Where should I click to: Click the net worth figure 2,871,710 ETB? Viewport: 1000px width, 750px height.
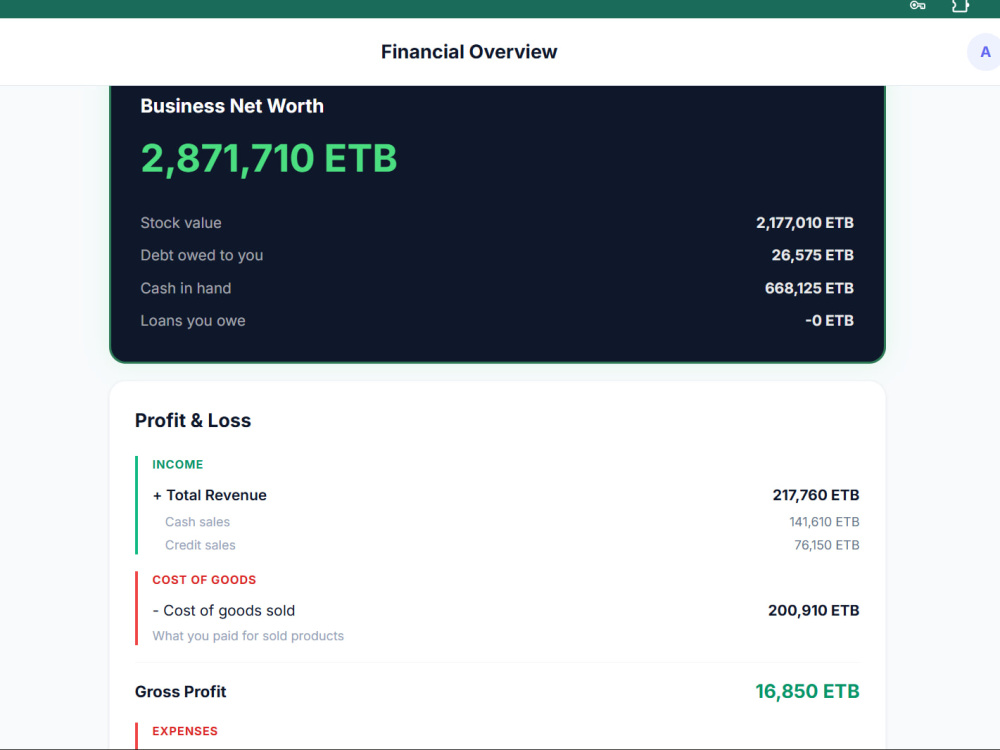pos(268,158)
